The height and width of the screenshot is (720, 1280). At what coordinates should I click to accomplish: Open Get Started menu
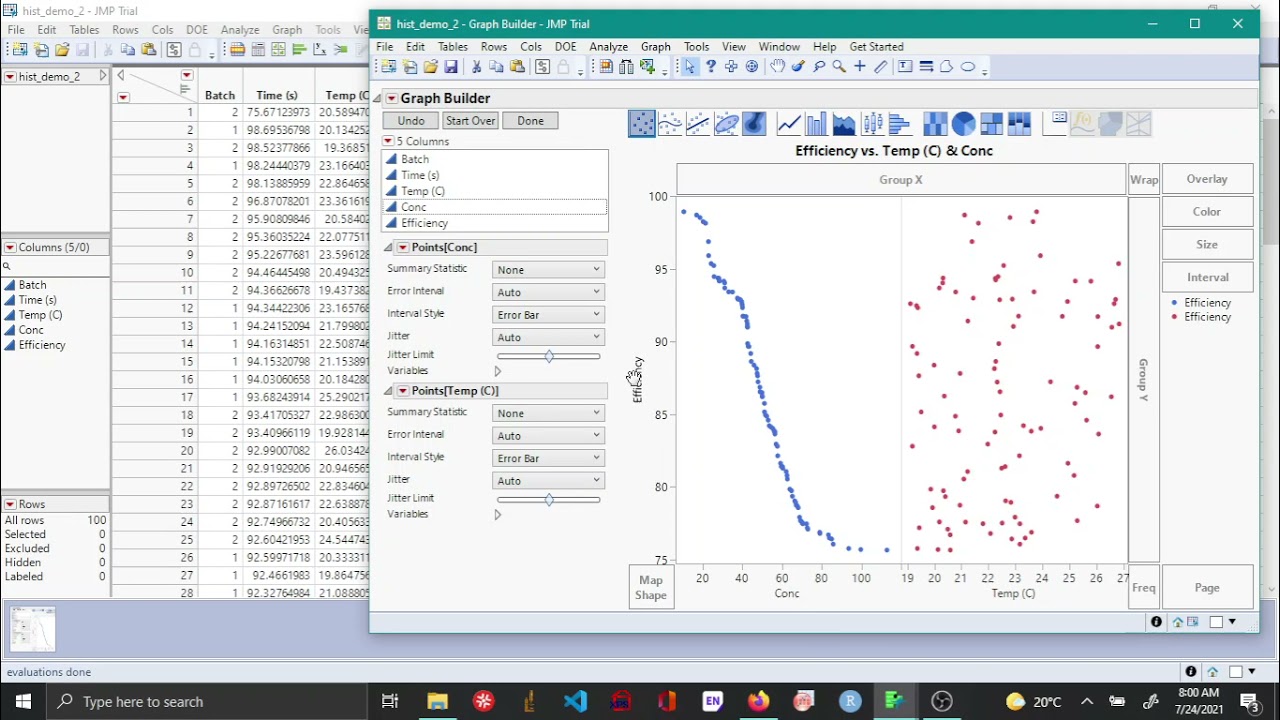(876, 47)
